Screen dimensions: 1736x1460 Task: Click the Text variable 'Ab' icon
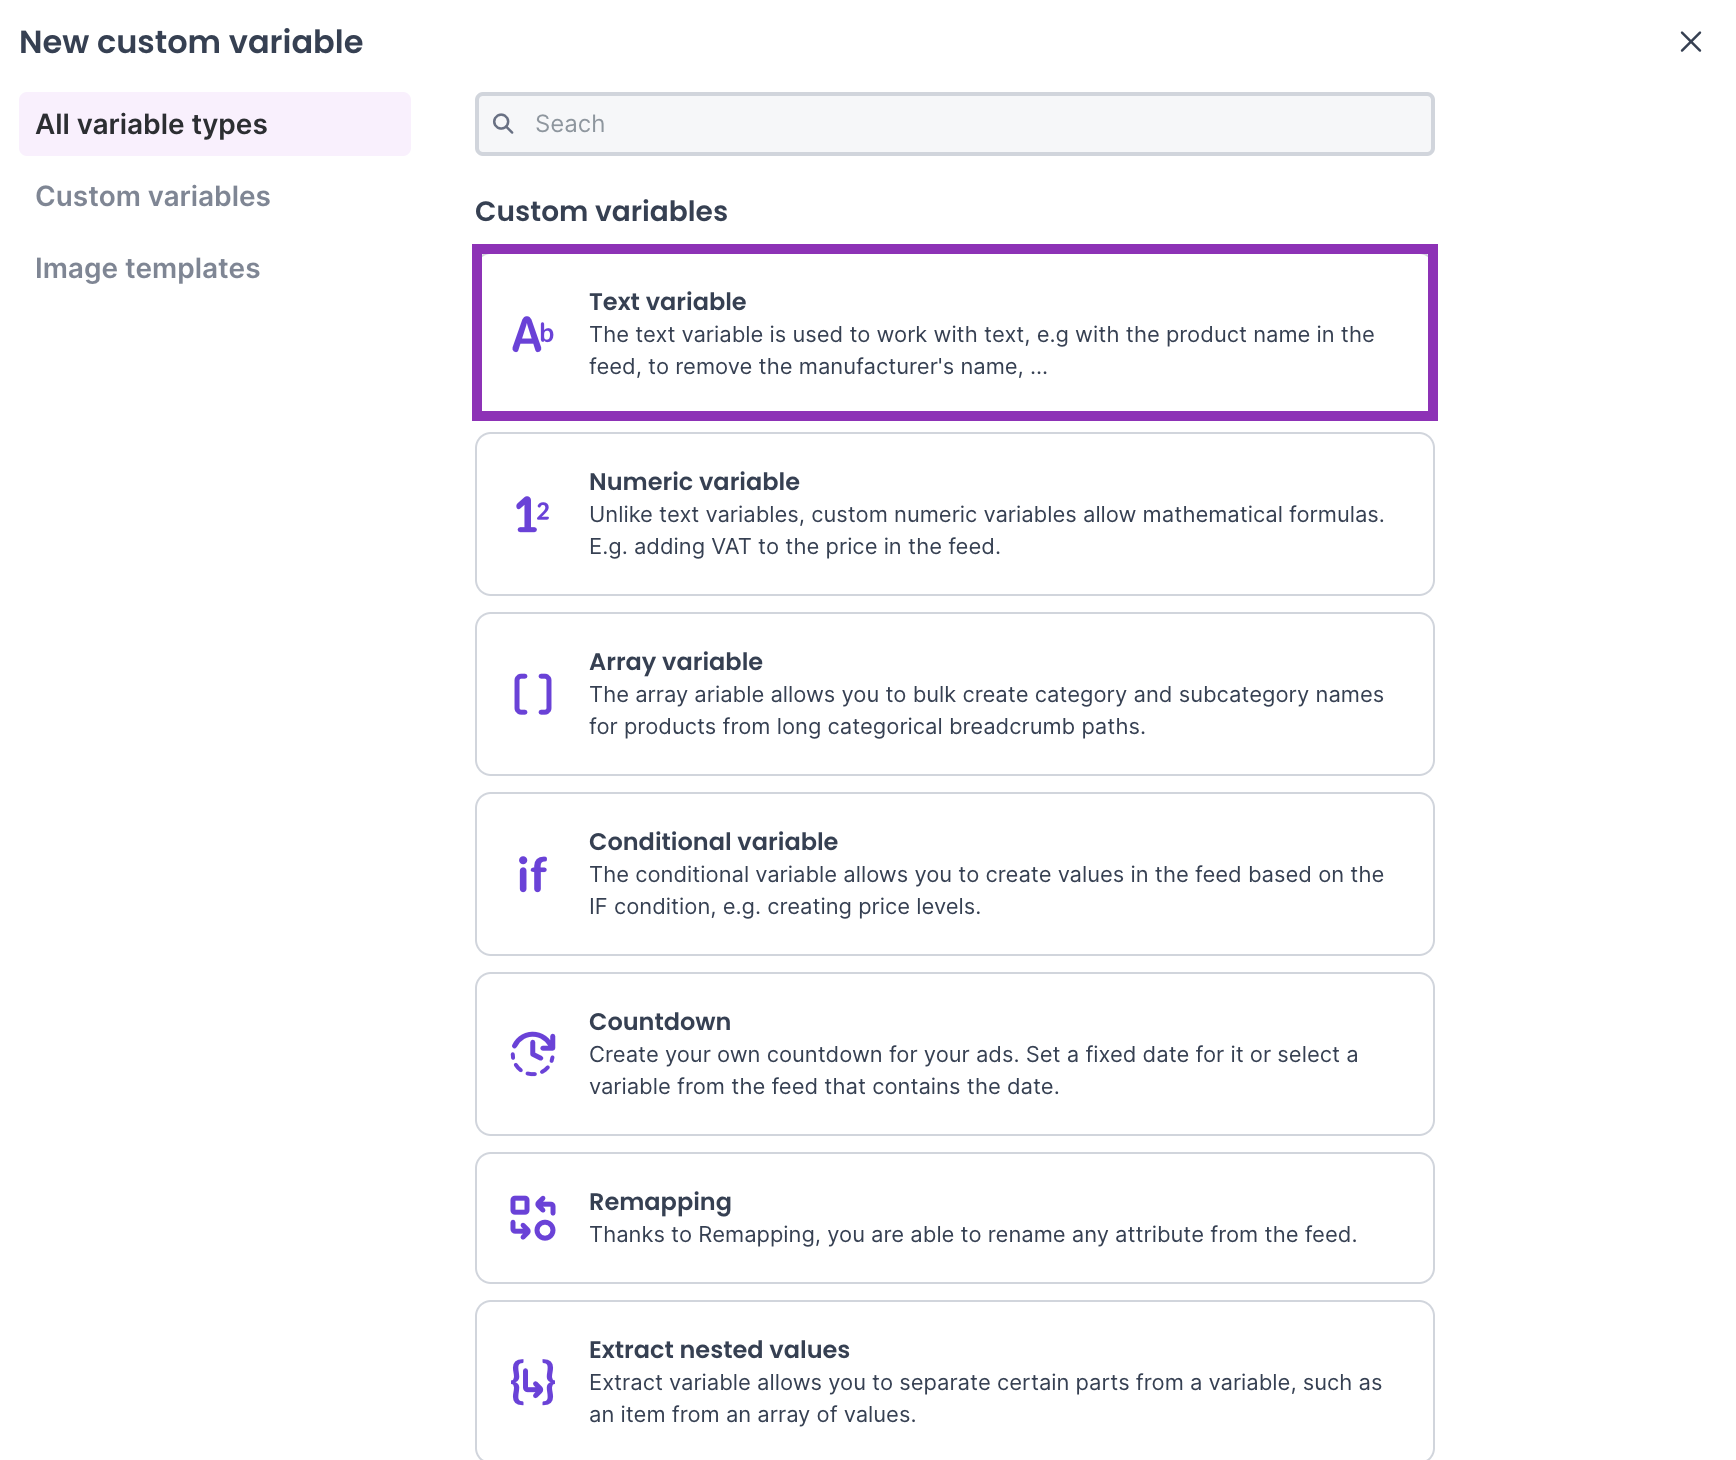tap(532, 334)
